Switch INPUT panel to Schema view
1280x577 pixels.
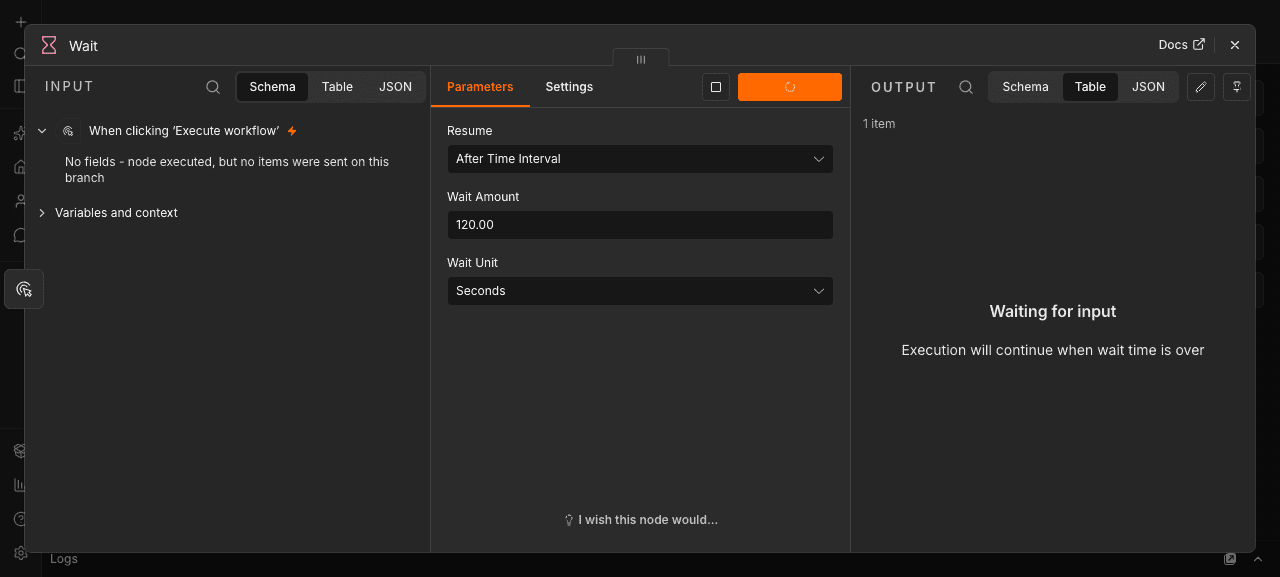coord(273,87)
